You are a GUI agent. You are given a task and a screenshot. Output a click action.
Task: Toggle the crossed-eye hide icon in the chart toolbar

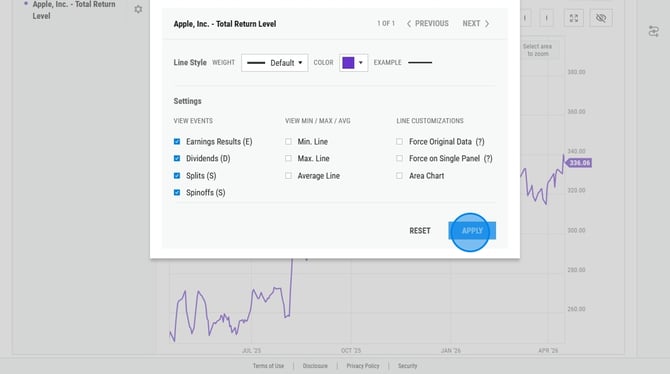click(601, 18)
